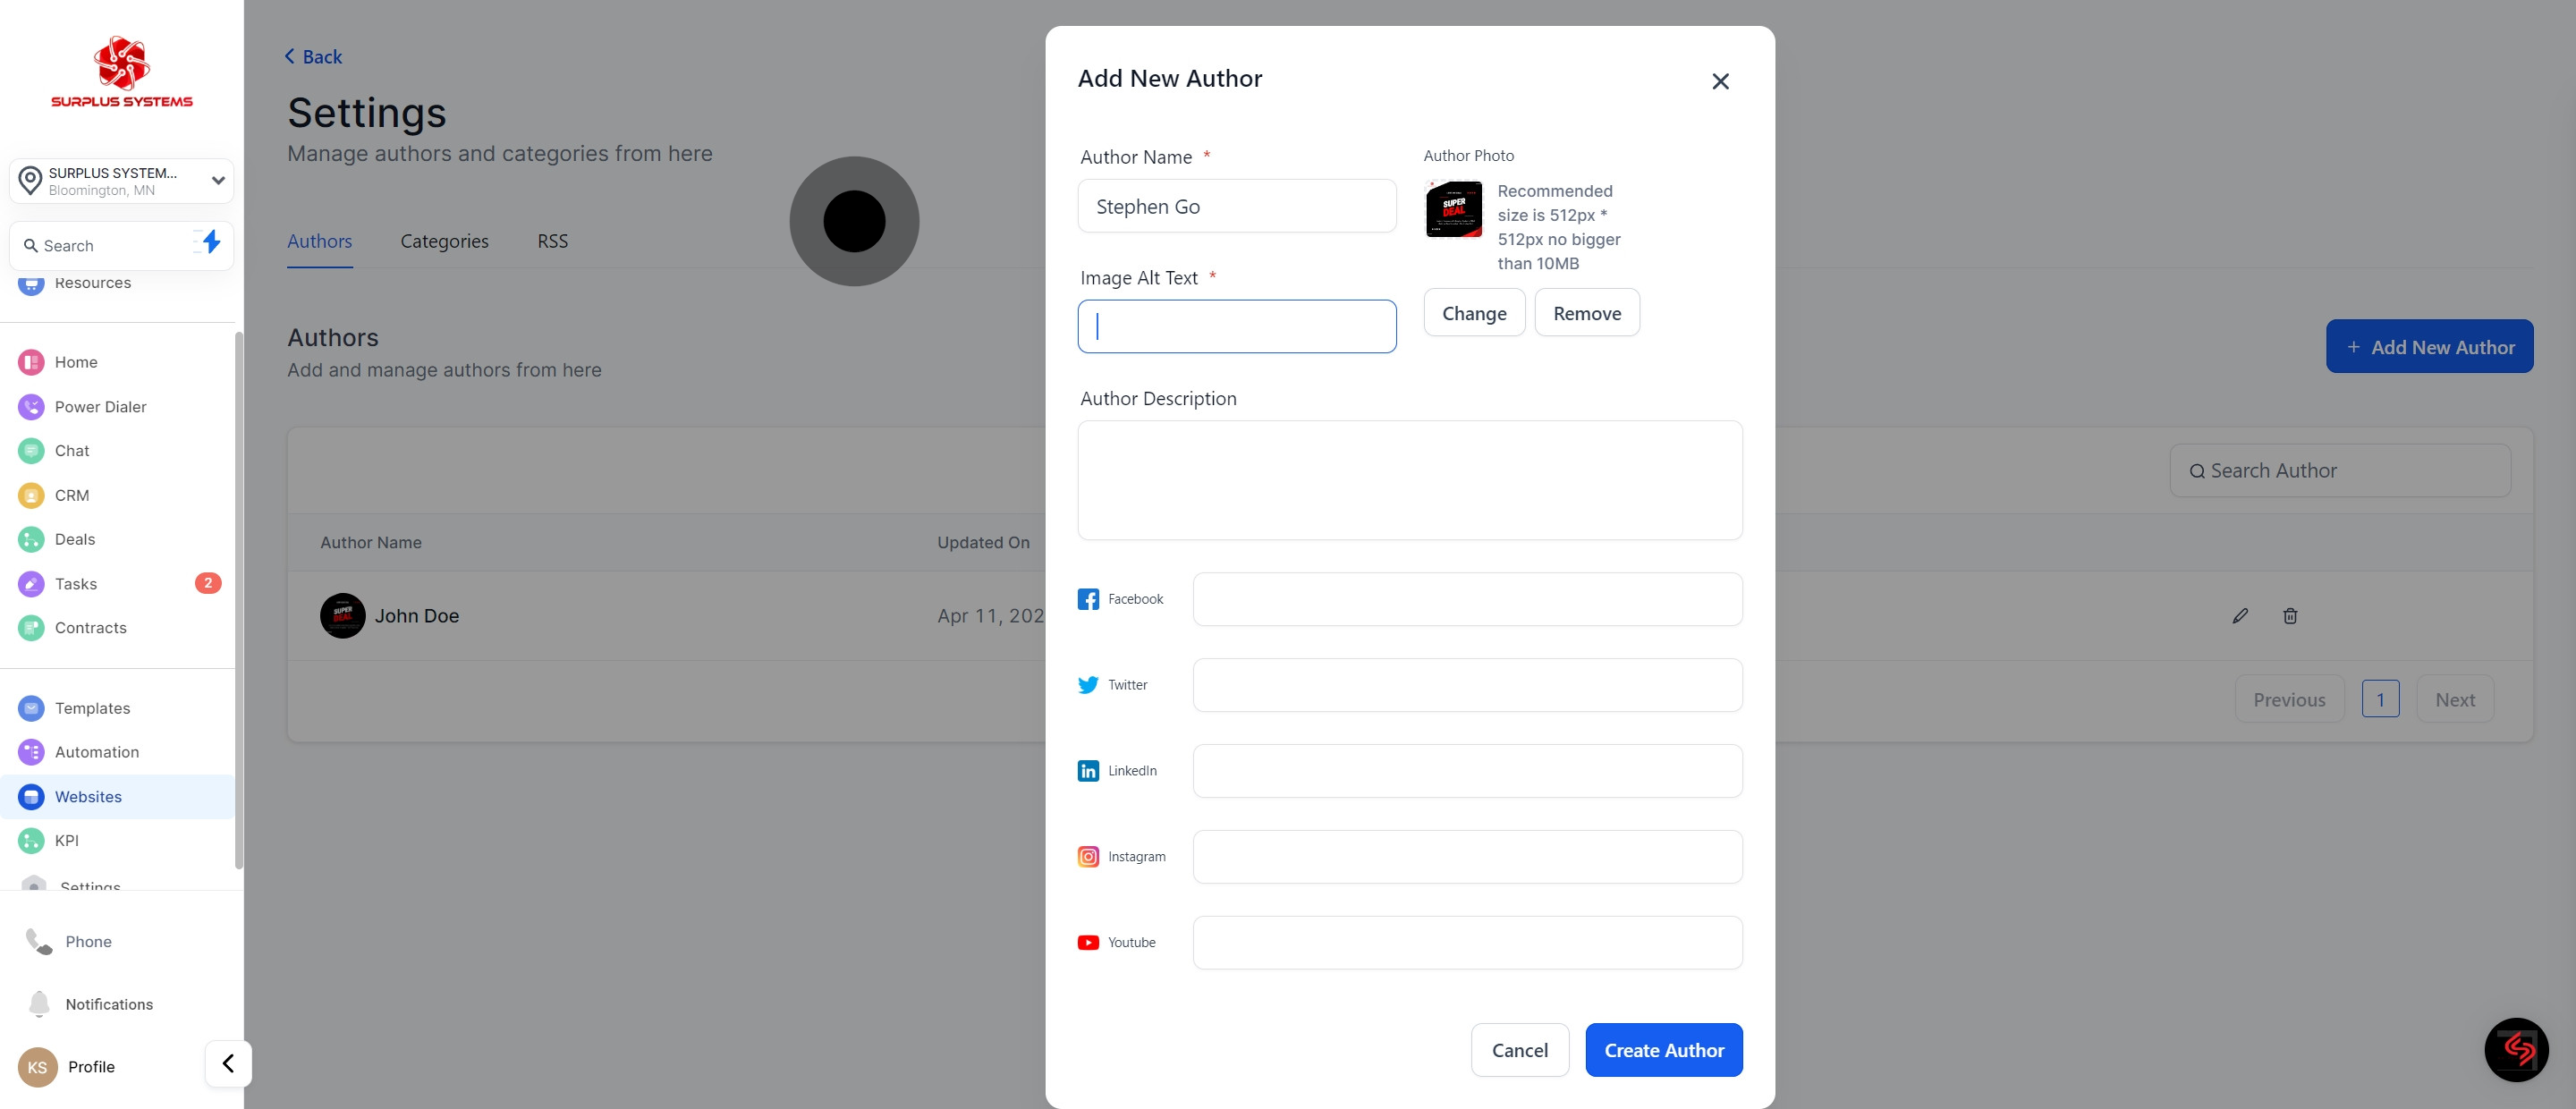Click the trash delete icon for John Doe
The image size is (2576, 1109).
tap(2290, 616)
